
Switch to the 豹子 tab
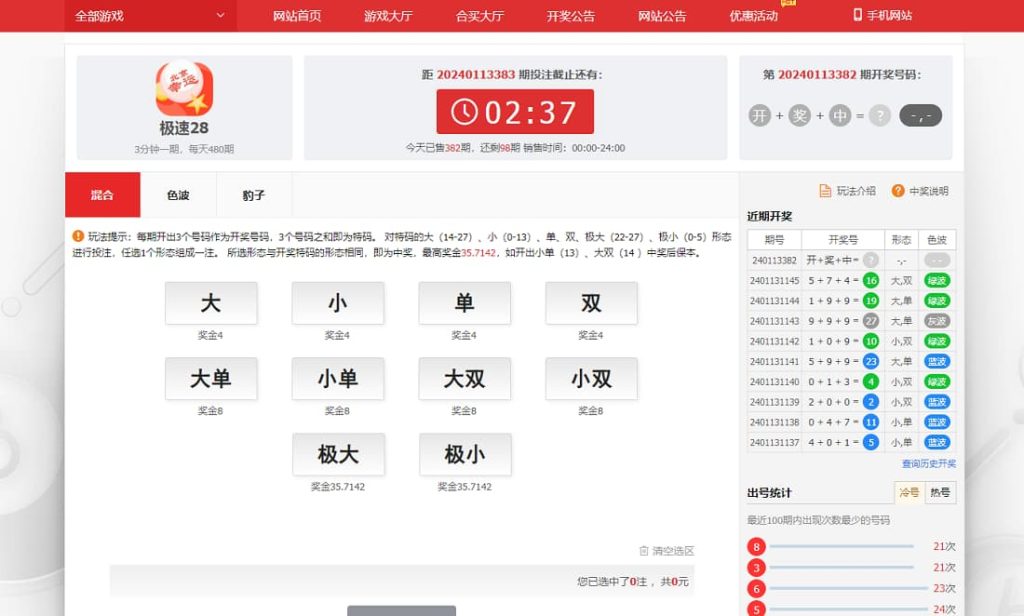click(253, 195)
